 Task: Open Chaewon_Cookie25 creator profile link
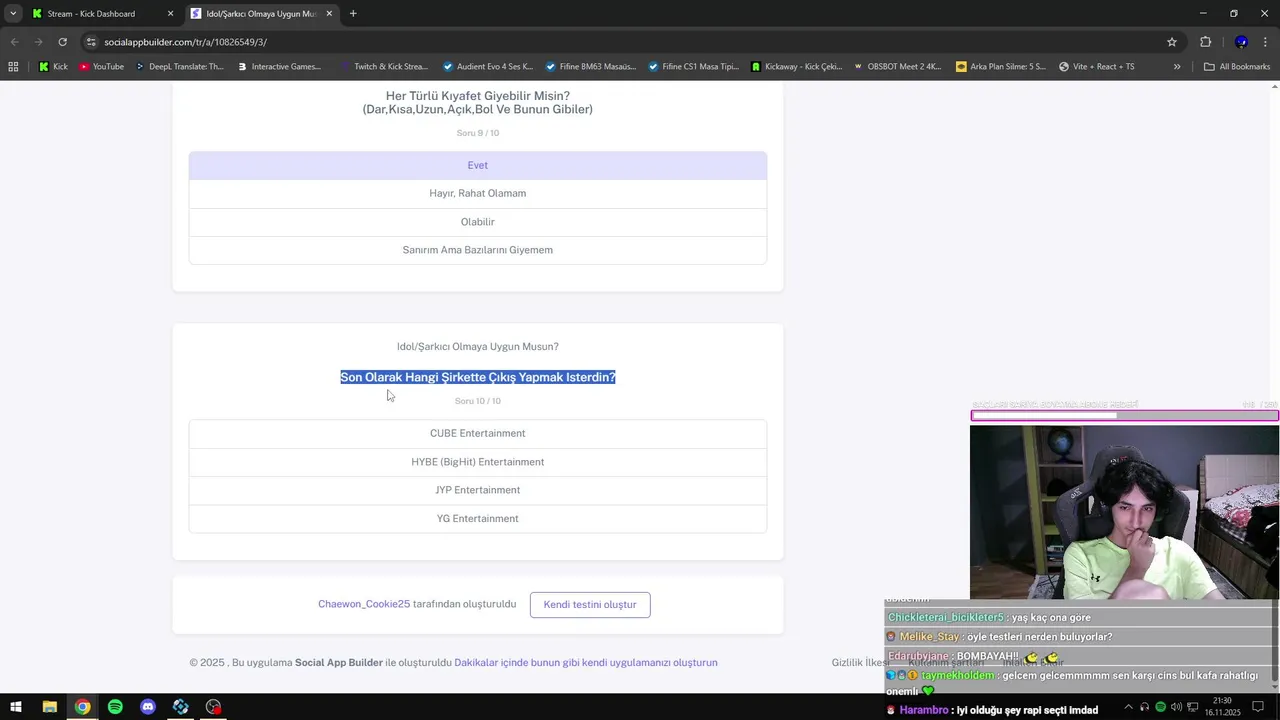(364, 604)
